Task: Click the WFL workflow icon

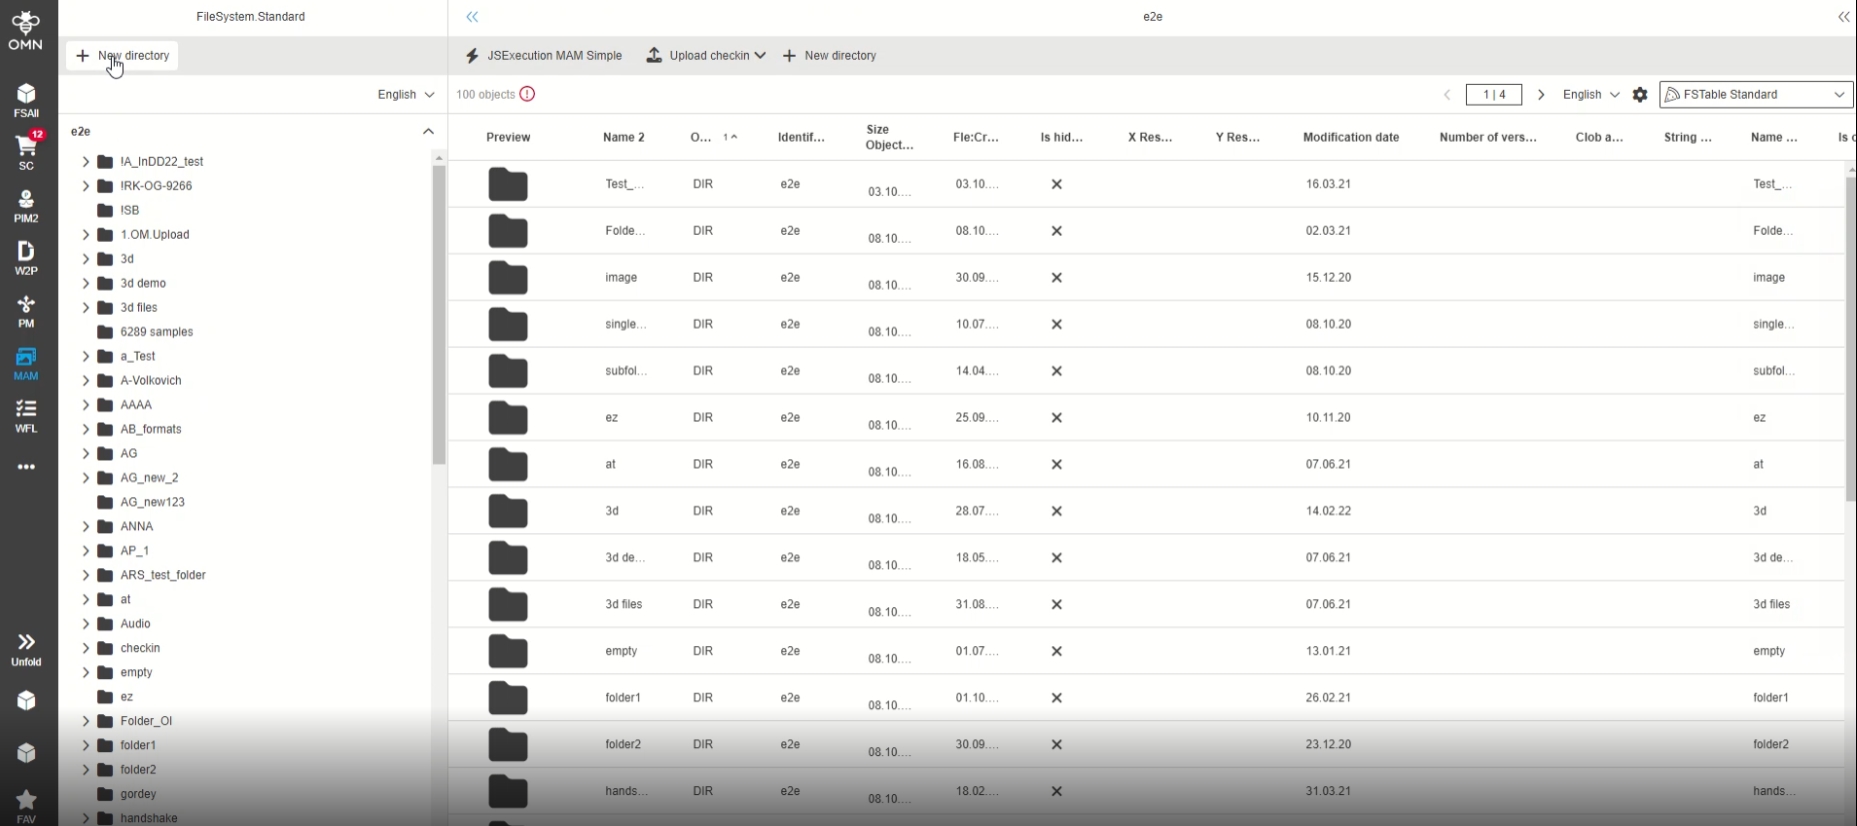Action: point(26,415)
